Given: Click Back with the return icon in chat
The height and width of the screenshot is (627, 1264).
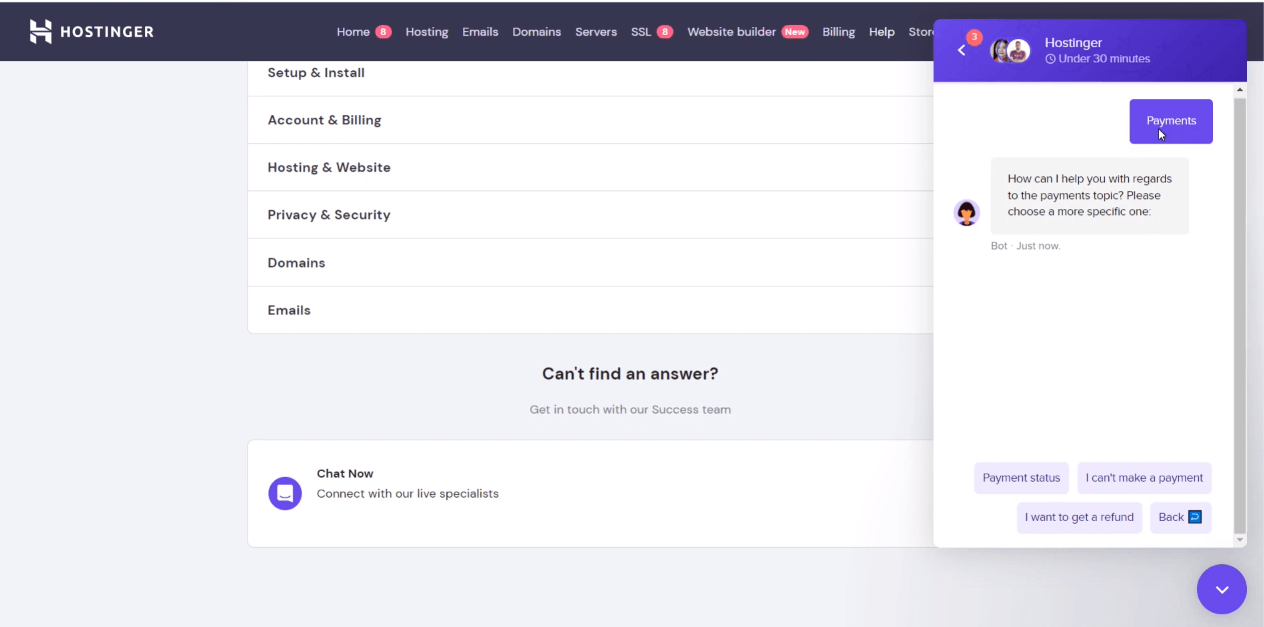Looking at the screenshot, I should click(1180, 517).
